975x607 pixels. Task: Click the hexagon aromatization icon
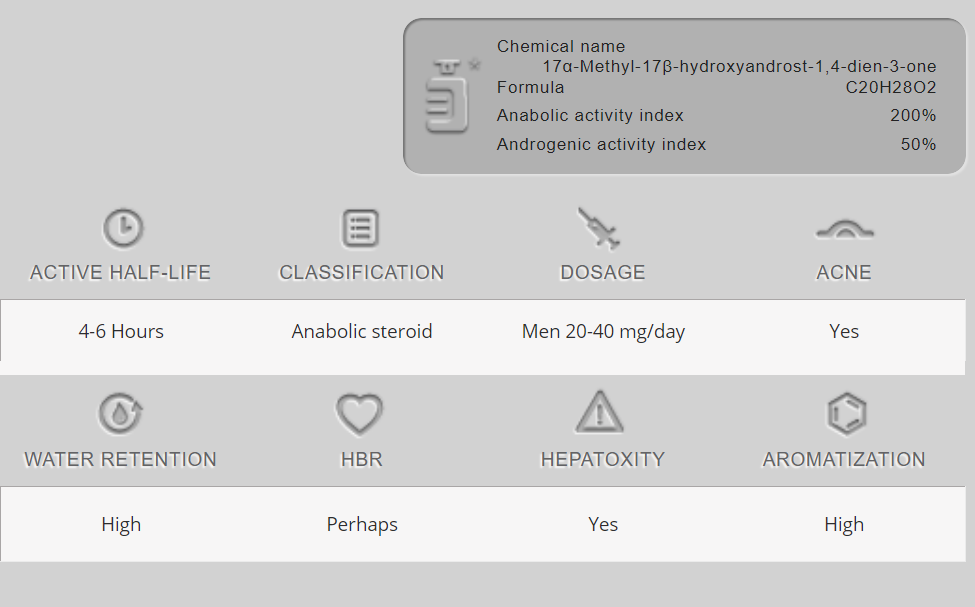(x=846, y=413)
